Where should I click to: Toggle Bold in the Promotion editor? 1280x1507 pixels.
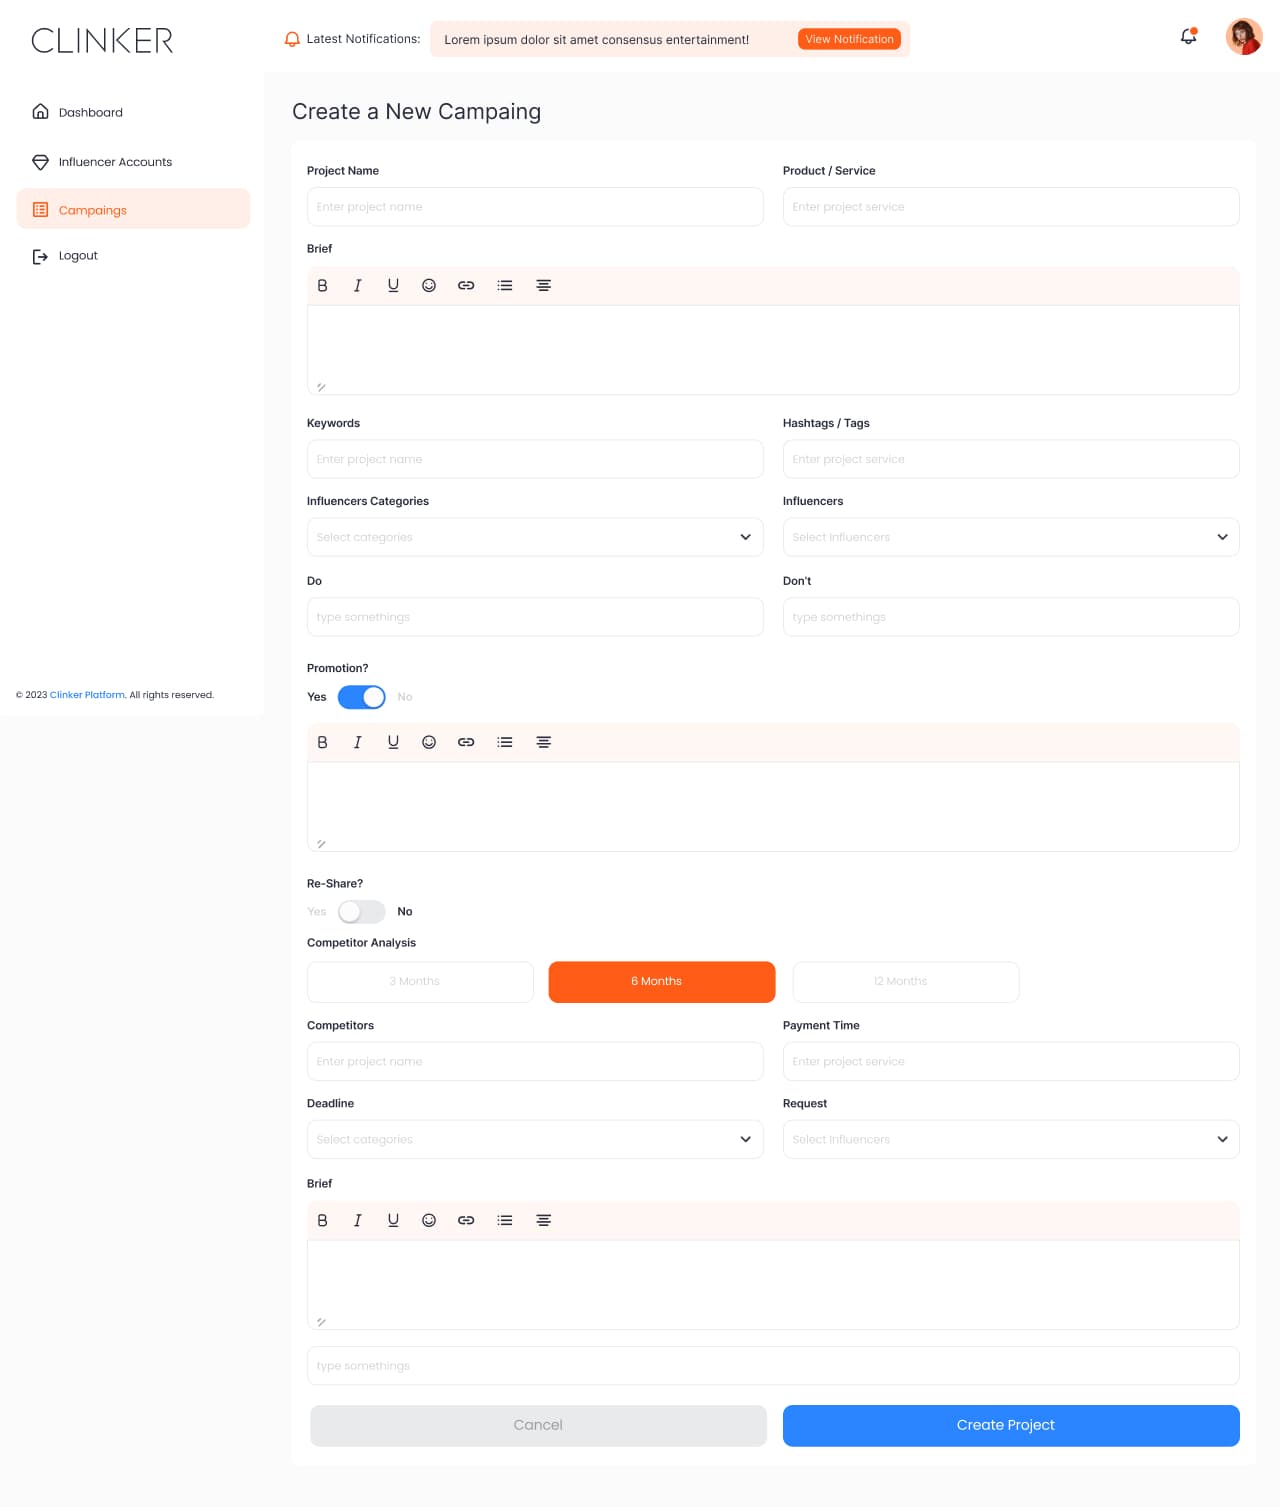click(x=322, y=742)
